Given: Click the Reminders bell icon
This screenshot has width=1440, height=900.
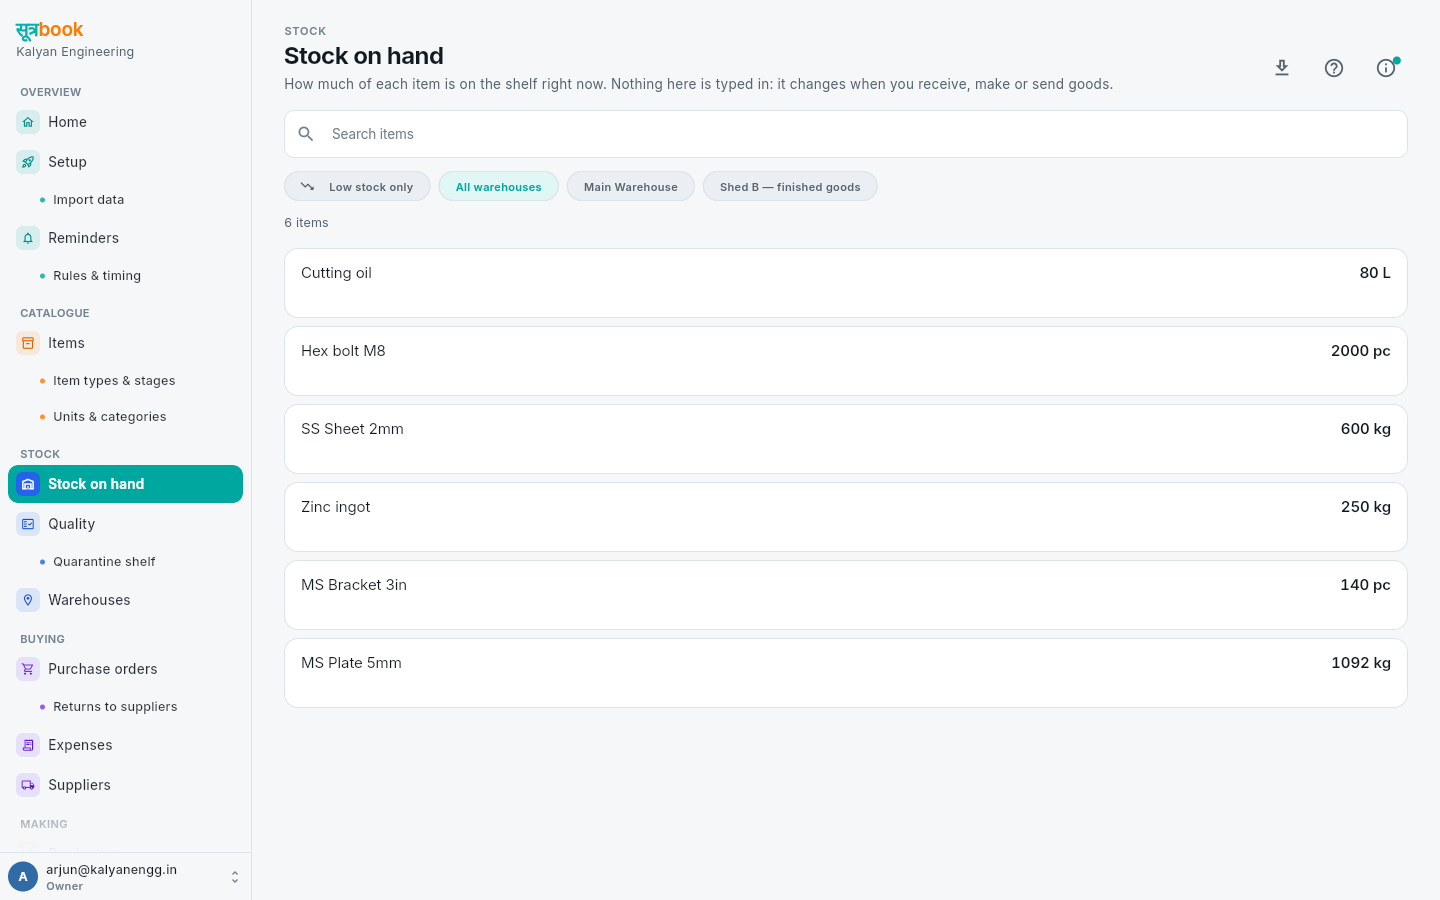Looking at the screenshot, I should 28,238.
